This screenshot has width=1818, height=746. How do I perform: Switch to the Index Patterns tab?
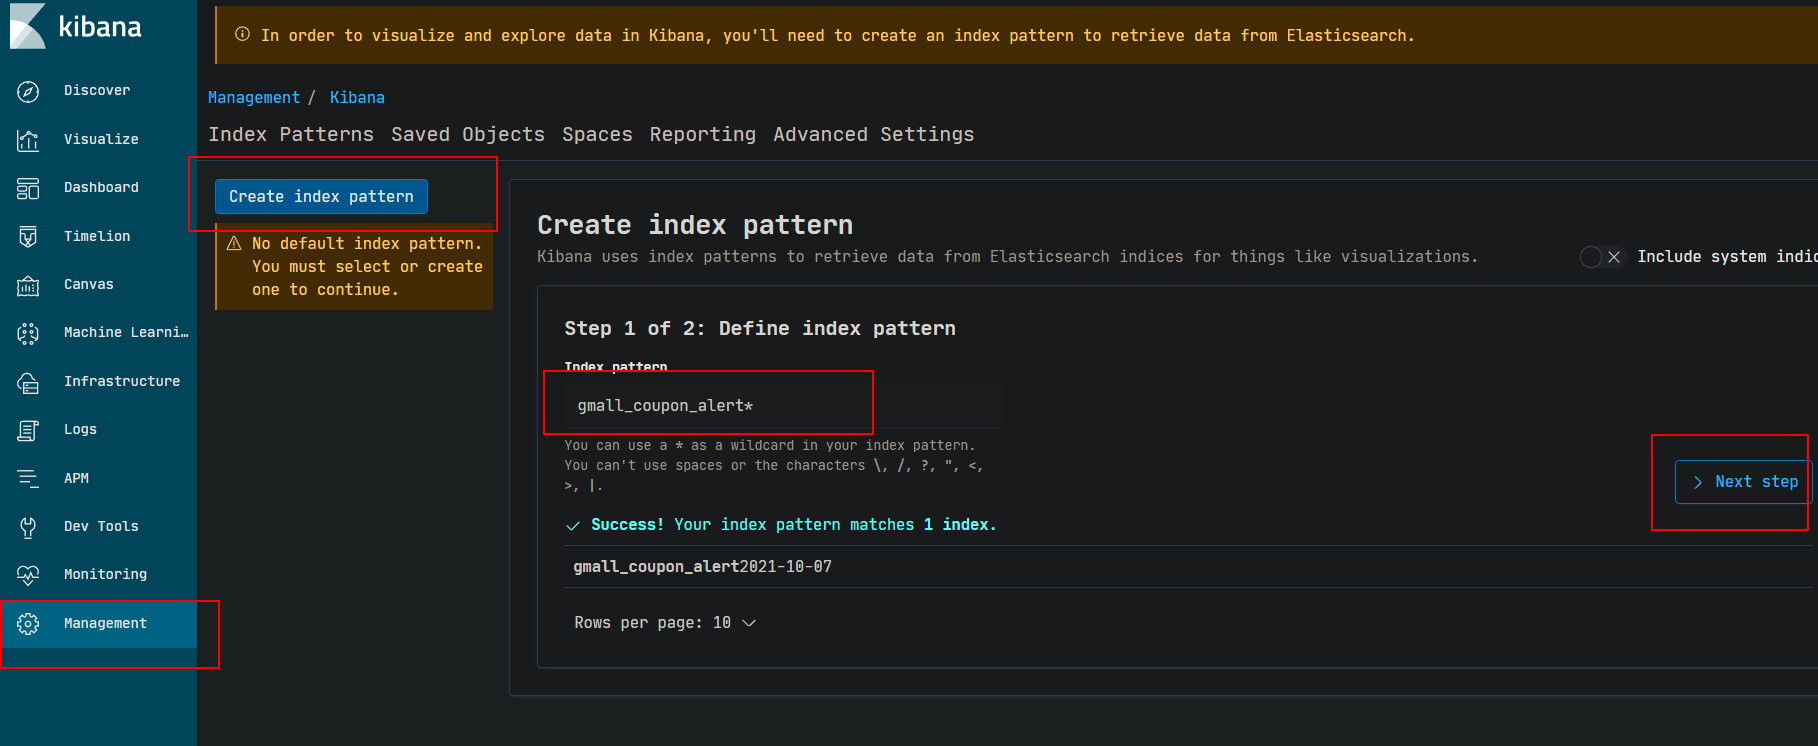pyautogui.click(x=291, y=134)
